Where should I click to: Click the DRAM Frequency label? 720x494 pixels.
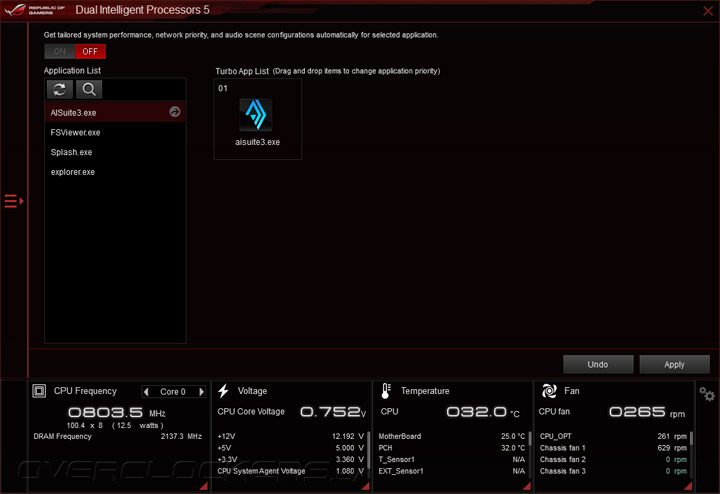click(62, 436)
